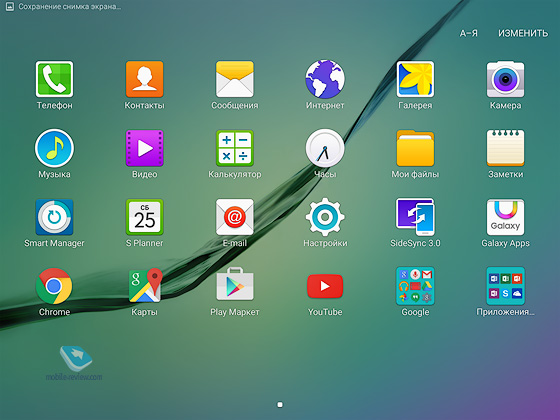Open the Мои файлы file manager
The height and width of the screenshot is (420, 560).
coord(415,148)
